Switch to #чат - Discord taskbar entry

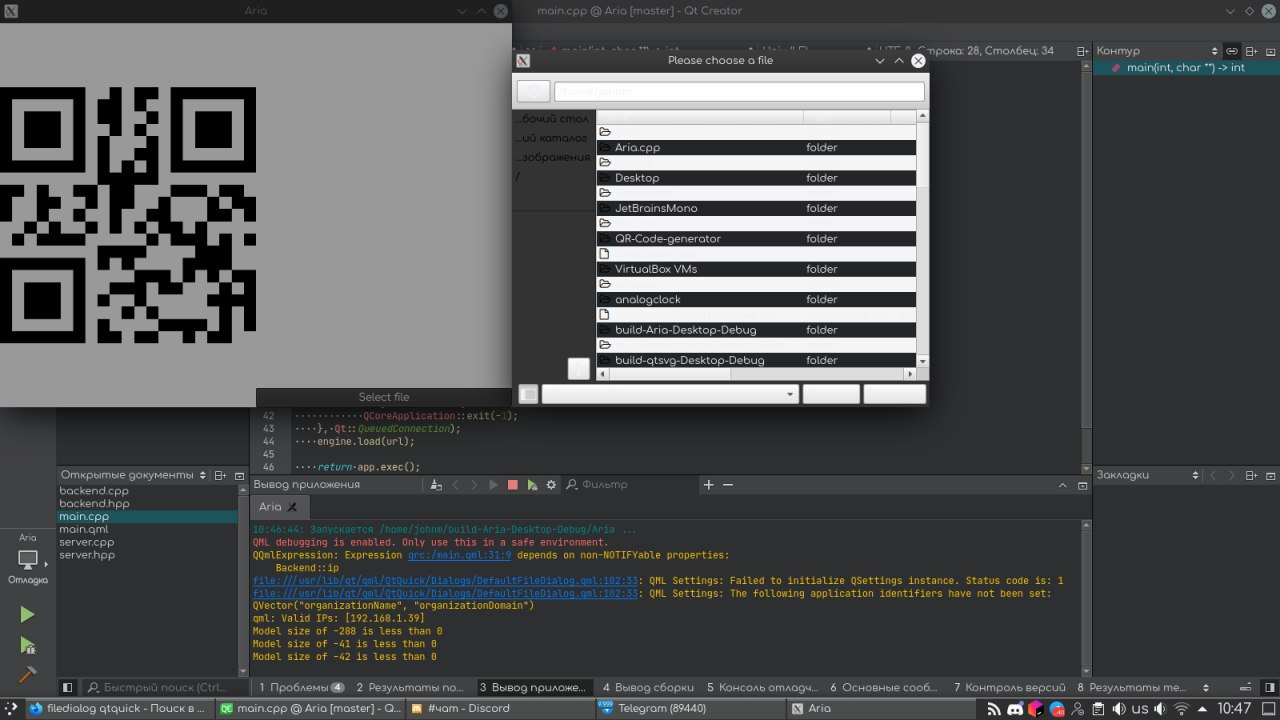tap(499, 708)
